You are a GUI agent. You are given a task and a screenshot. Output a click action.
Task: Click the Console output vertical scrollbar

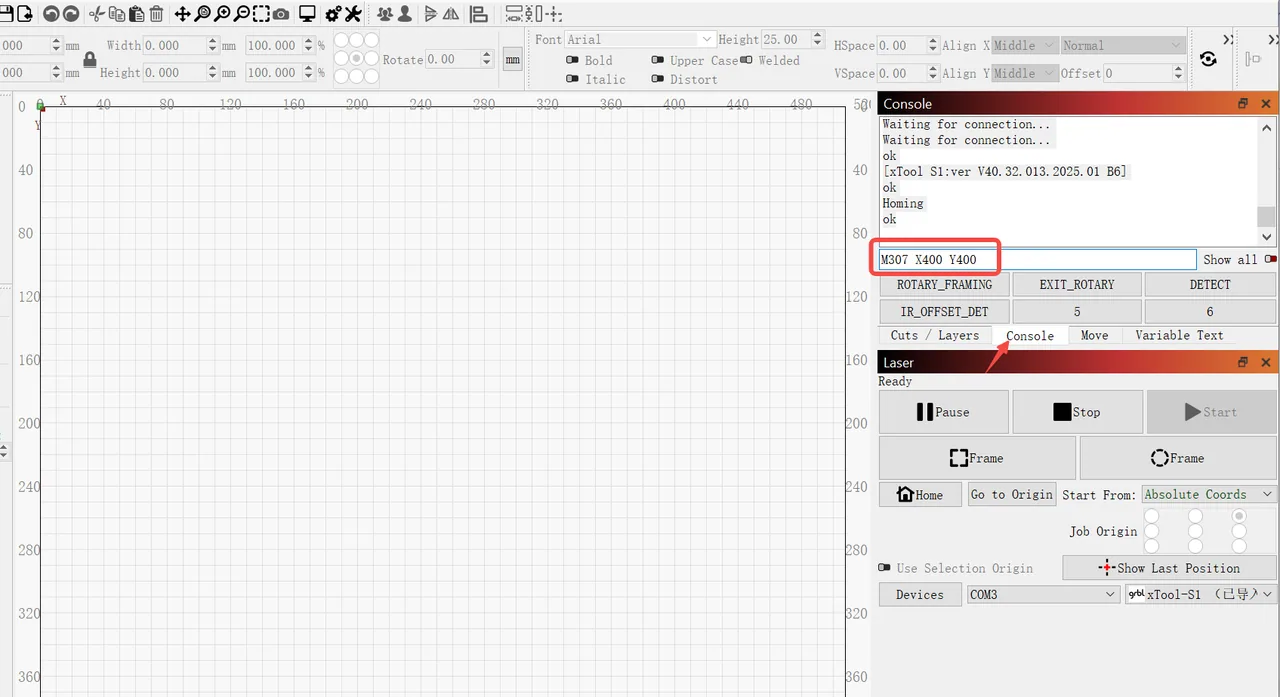click(x=1267, y=181)
